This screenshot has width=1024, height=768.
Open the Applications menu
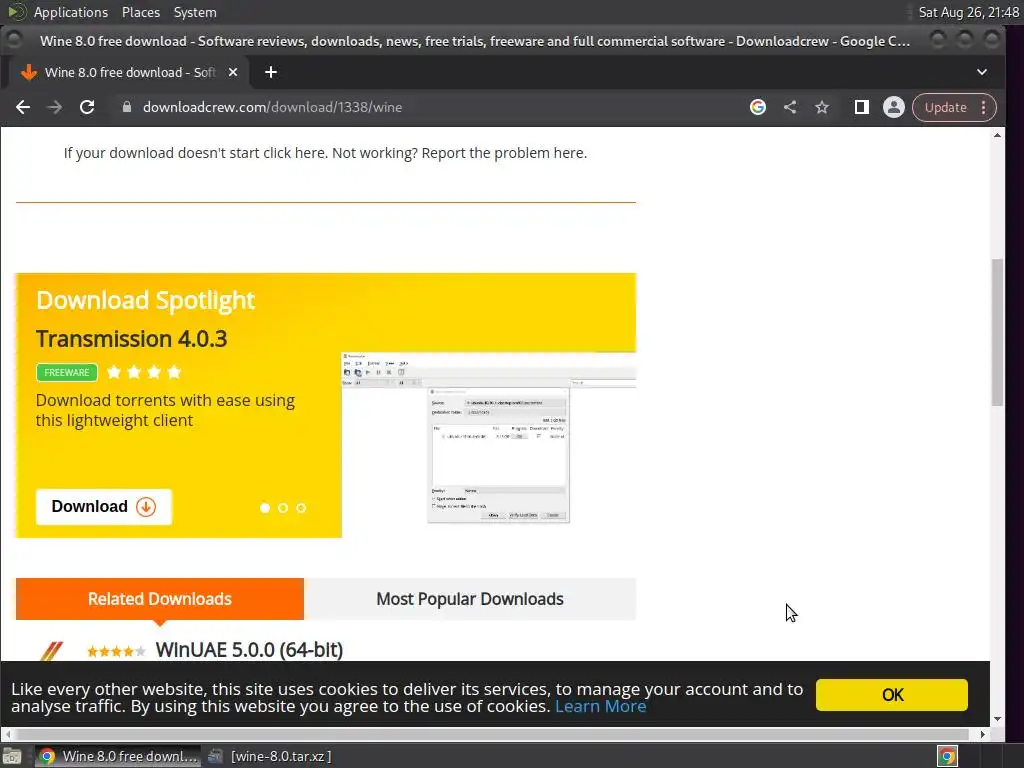tap(71, 12)
